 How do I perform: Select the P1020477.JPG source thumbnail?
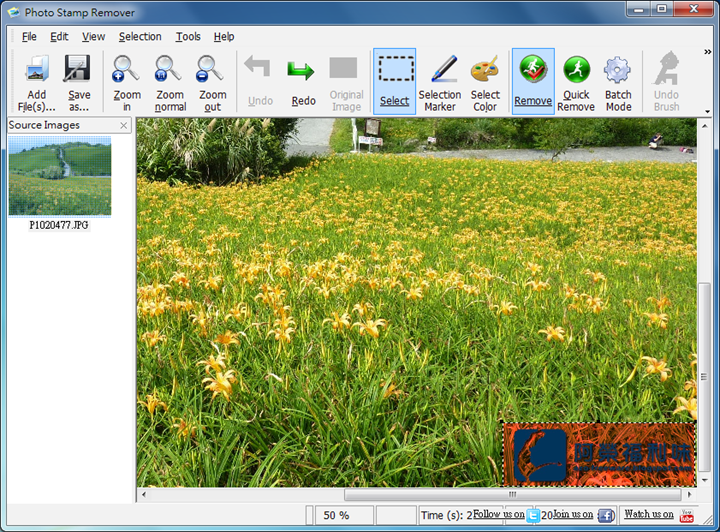(x=60, y=177)
